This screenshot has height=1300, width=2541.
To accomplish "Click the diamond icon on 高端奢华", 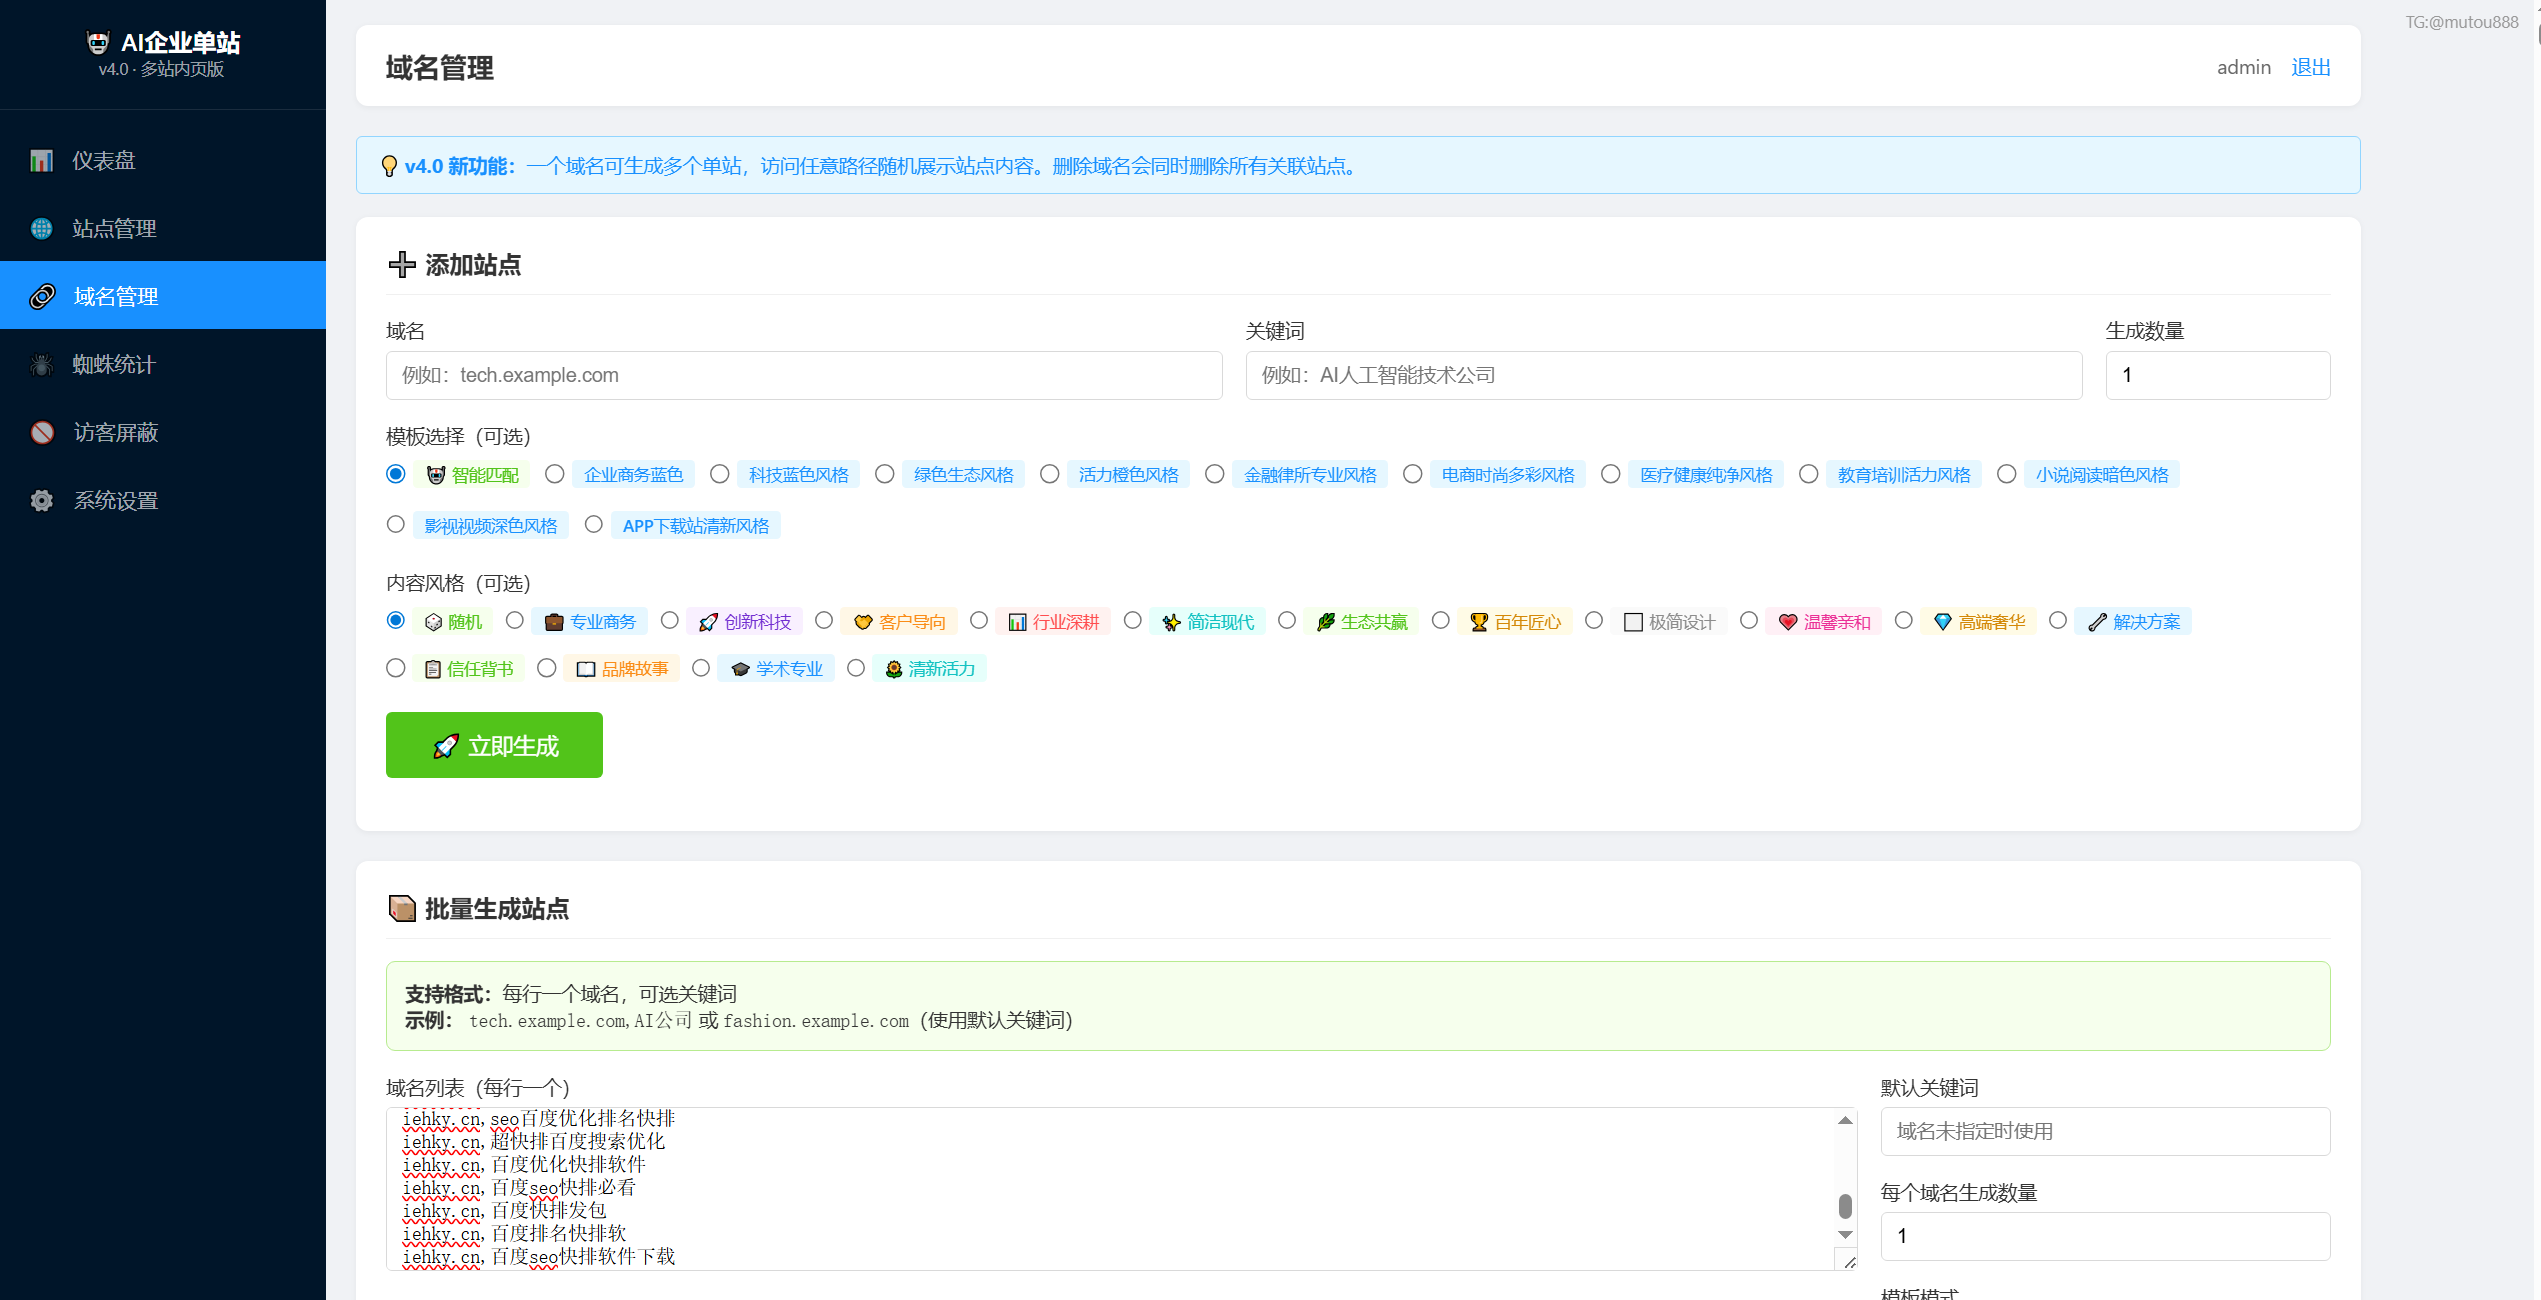I will point(1943,622).
